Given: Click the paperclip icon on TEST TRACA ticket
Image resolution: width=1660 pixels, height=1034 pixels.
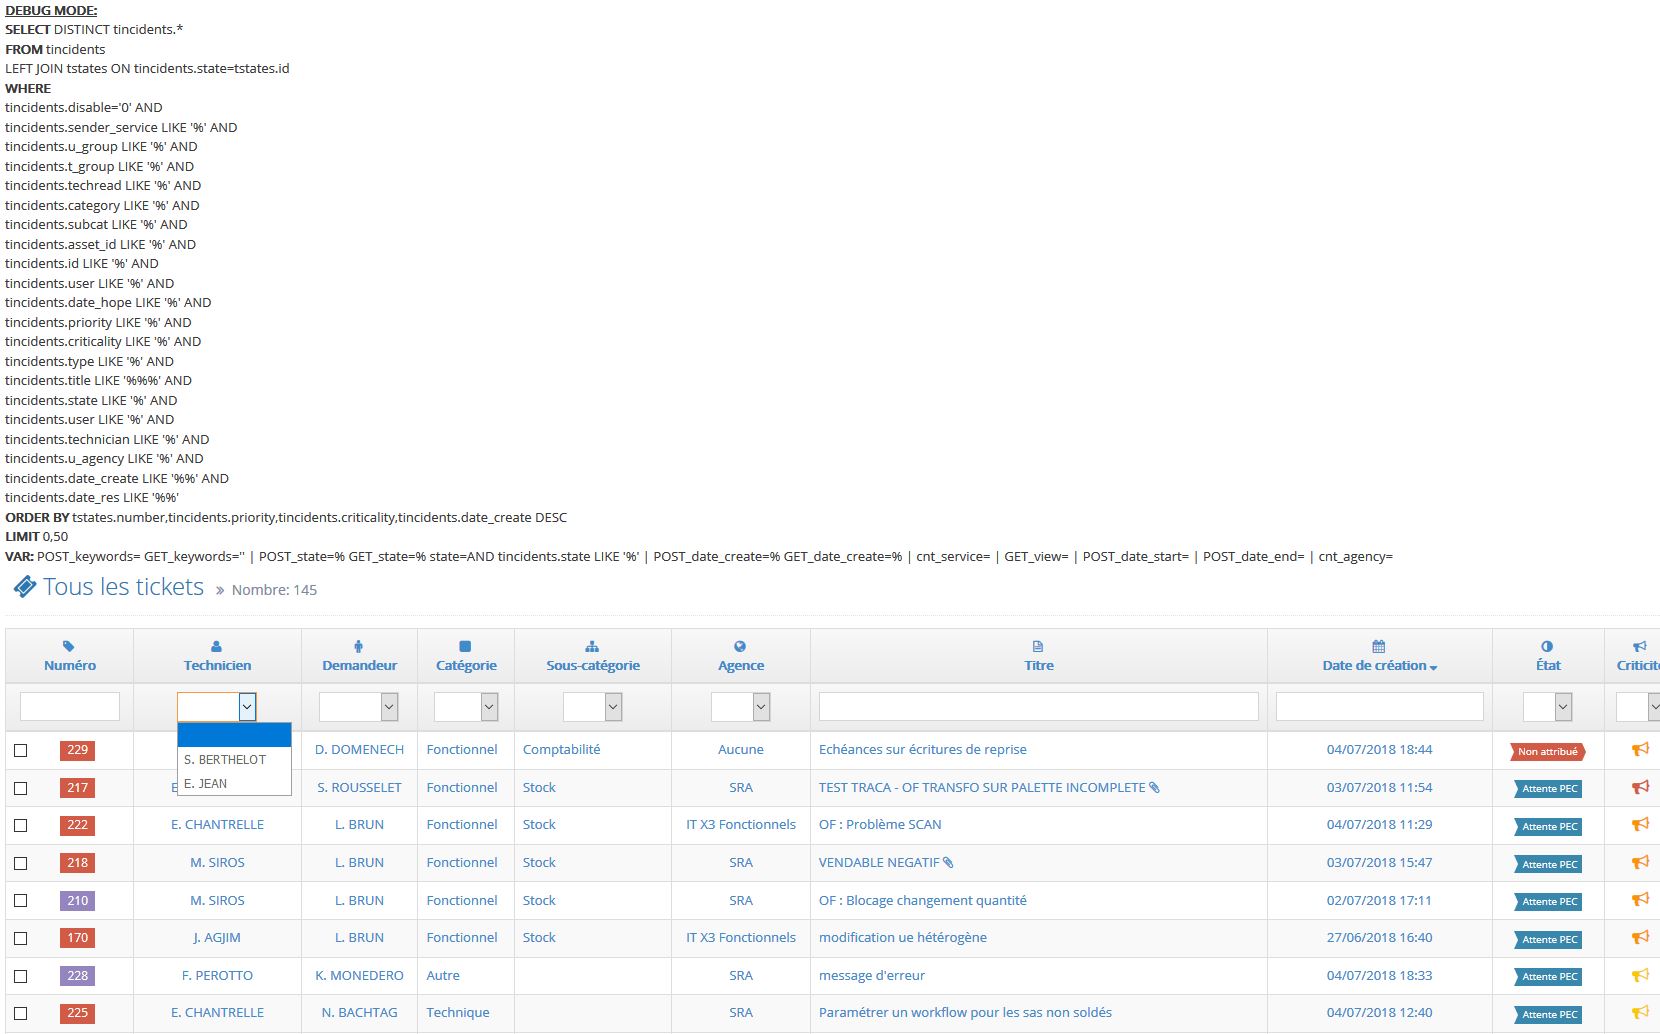Looking at the screenshot, I should pyautogui.click(x=1154, y=788).
